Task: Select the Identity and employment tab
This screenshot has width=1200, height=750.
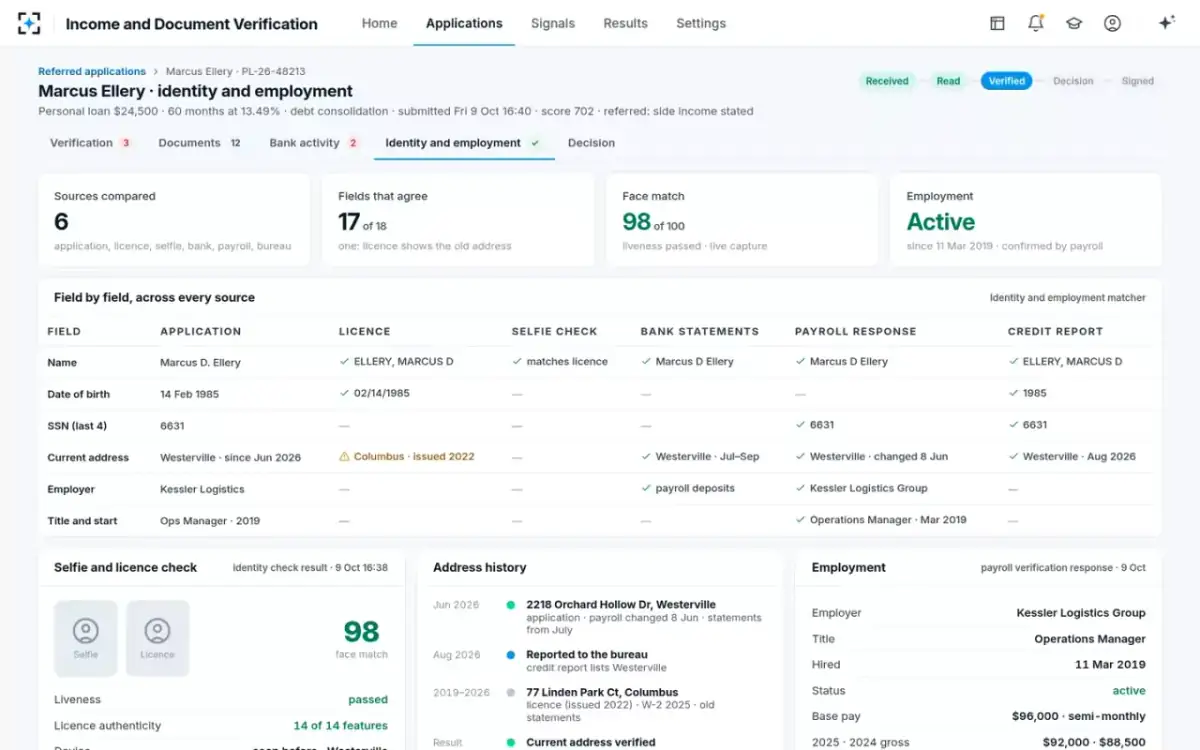Action: pyautogui.click(x=464, y=143)
